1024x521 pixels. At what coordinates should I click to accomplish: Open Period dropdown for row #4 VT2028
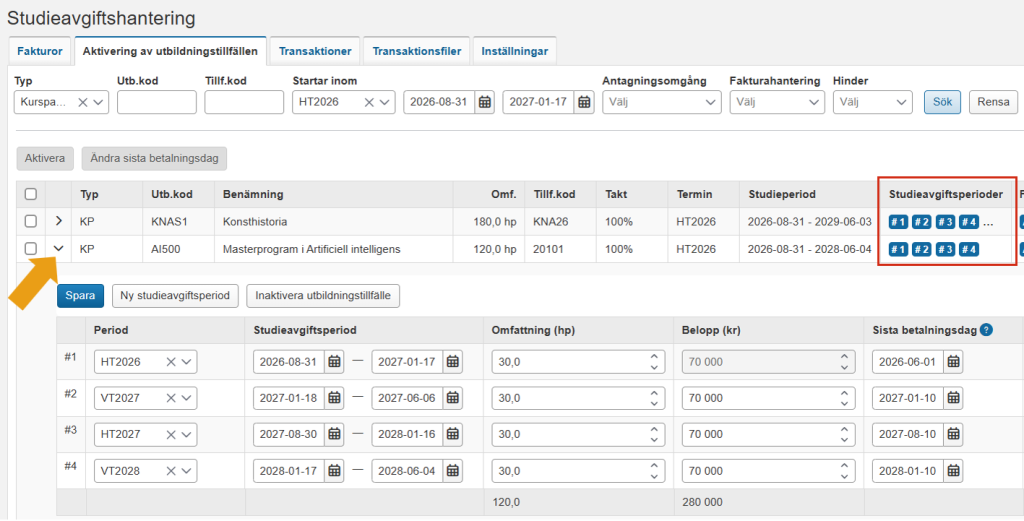click(187, 471)
